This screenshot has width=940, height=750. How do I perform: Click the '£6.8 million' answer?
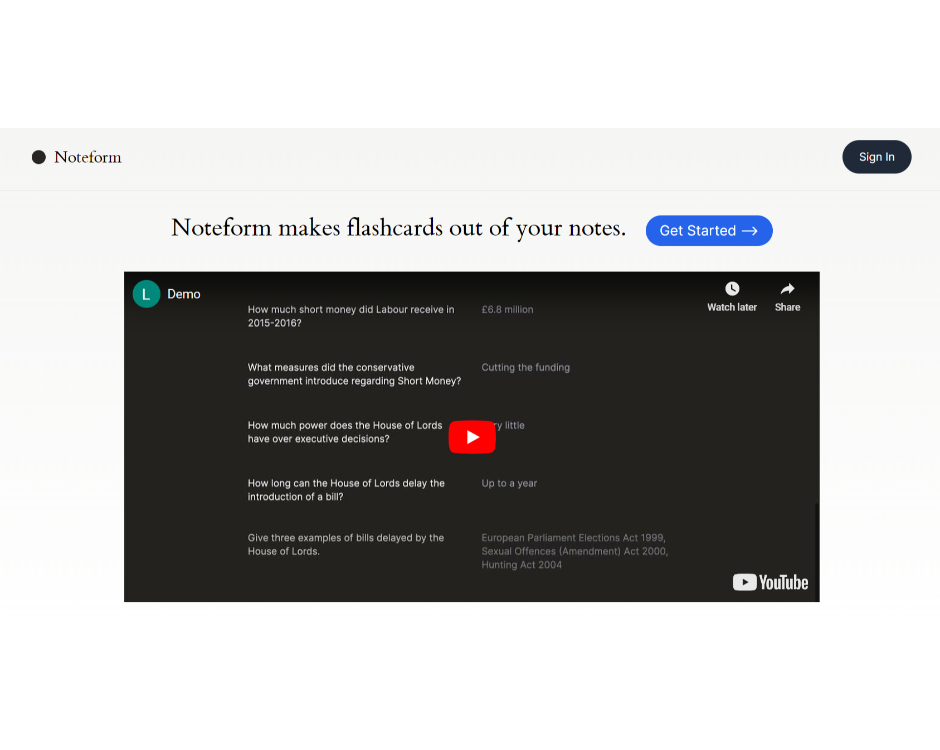coord(507,309)
